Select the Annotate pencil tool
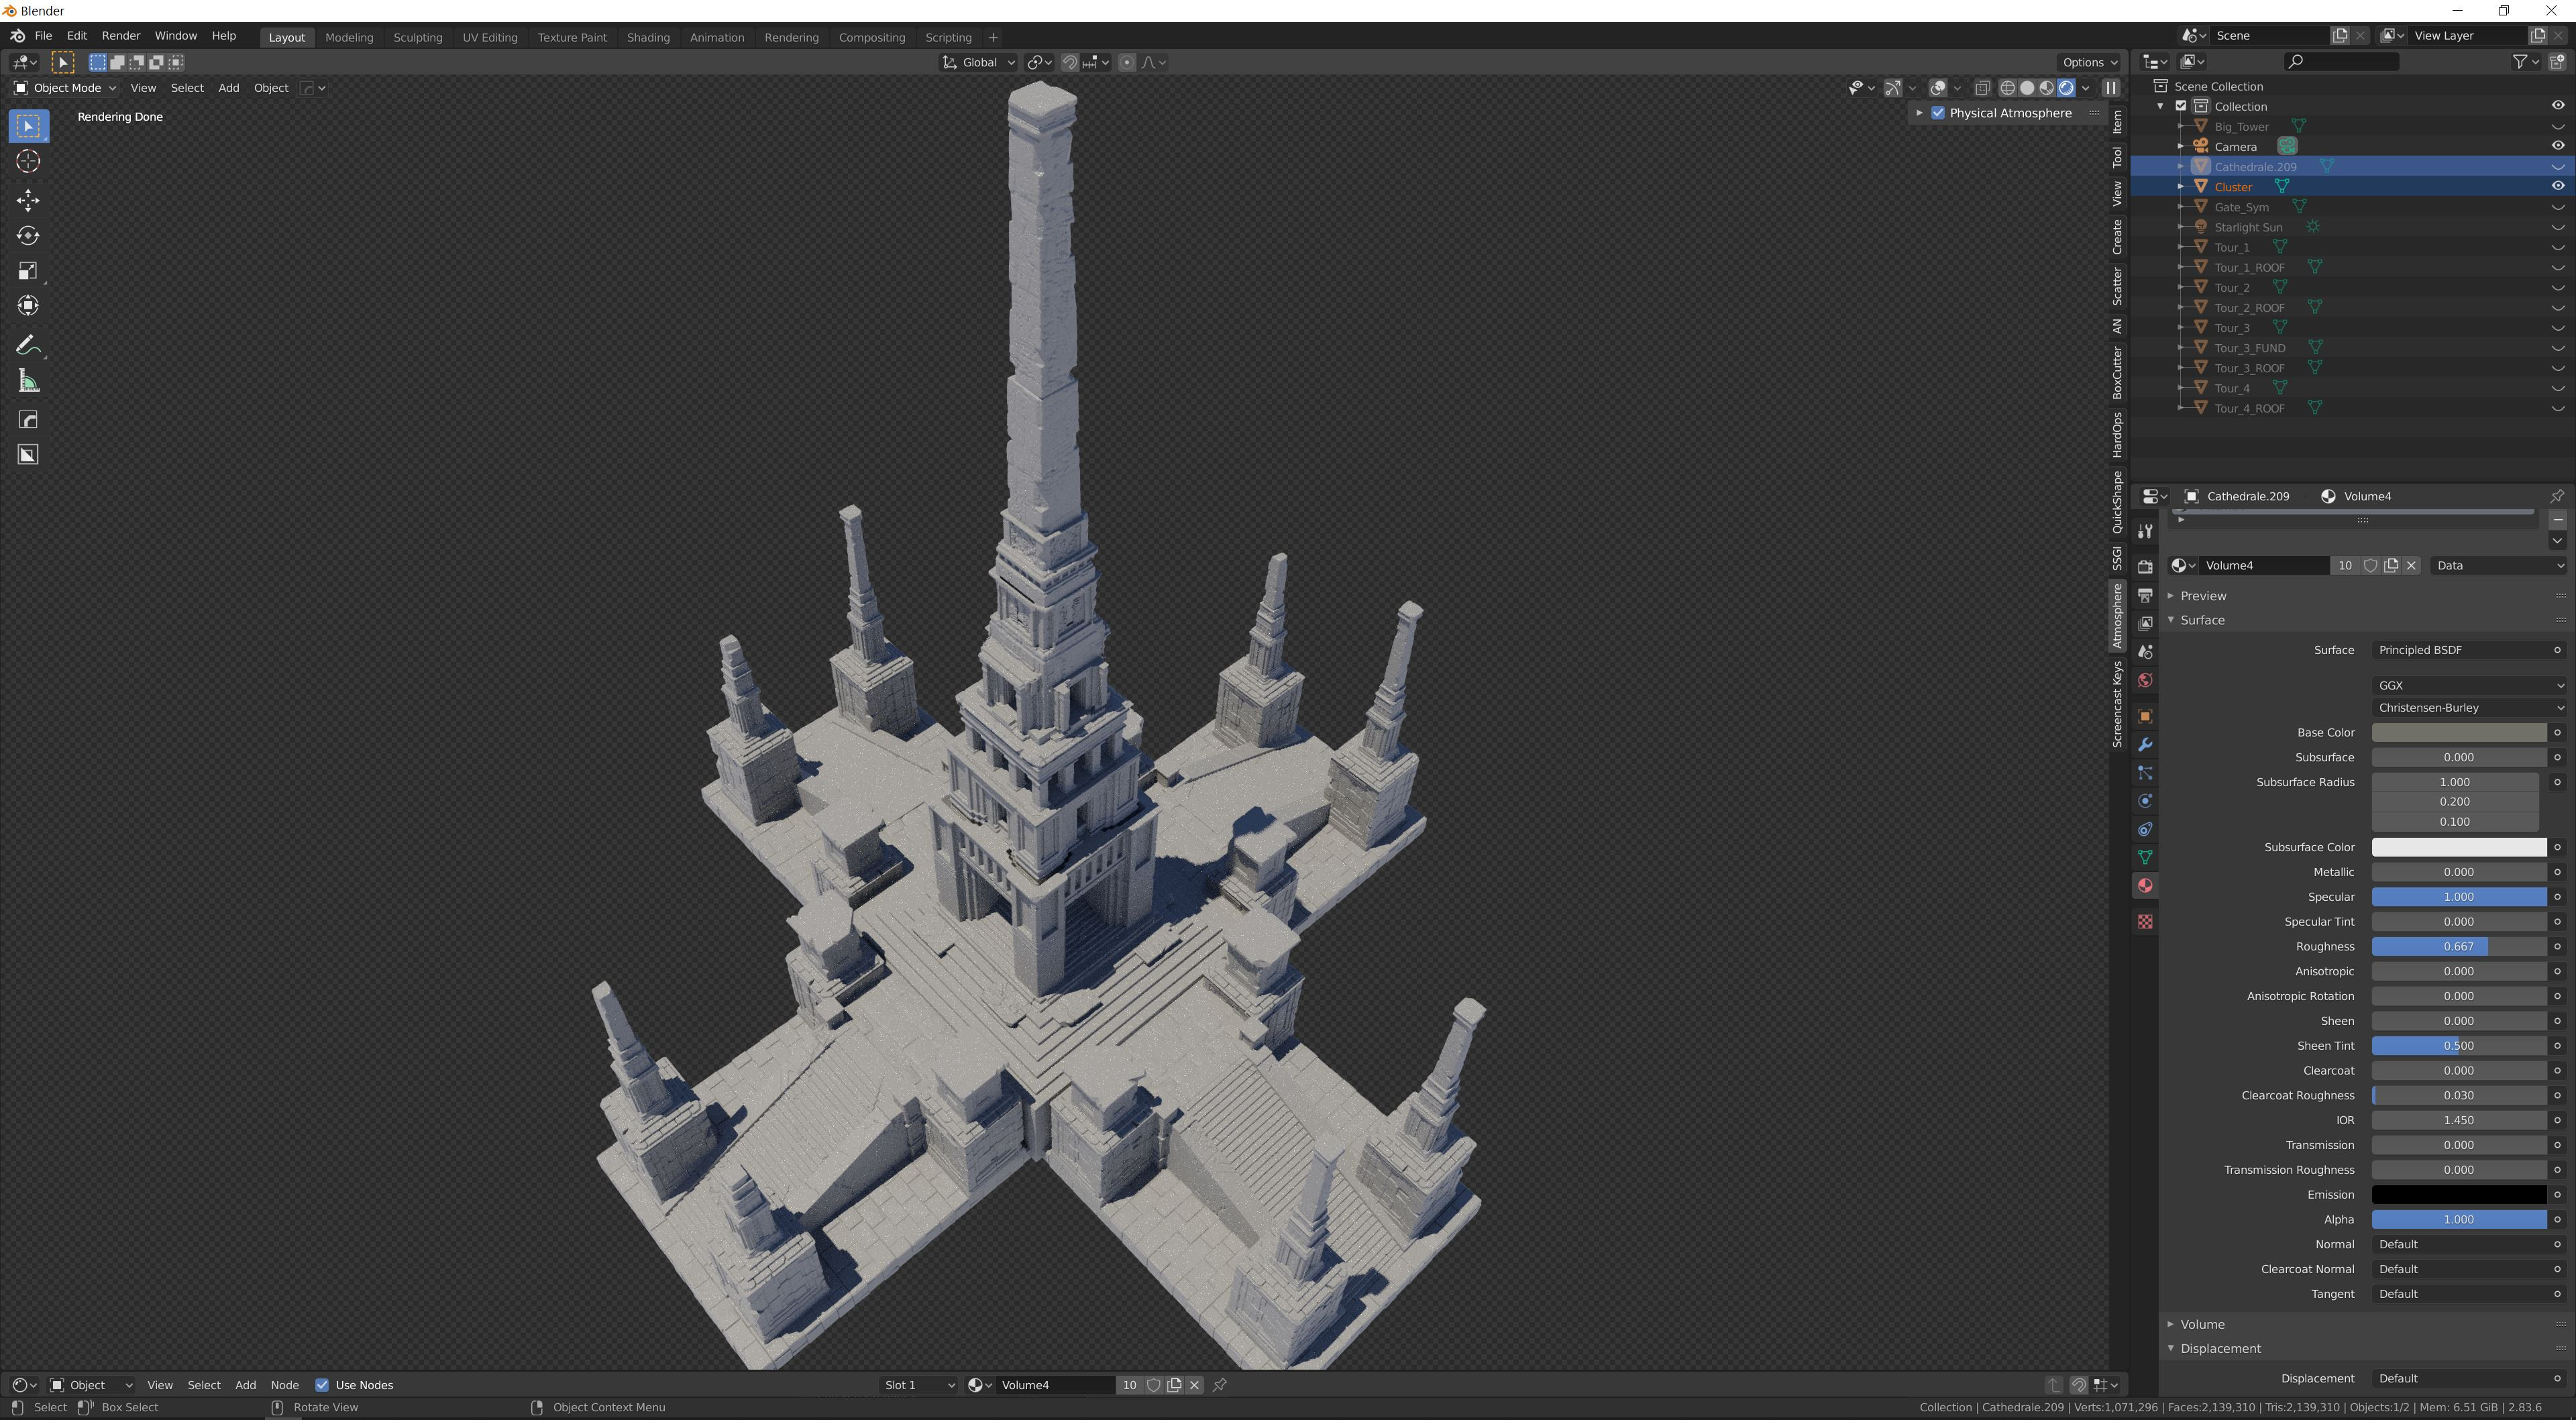The image size is (2576, 1420). 28,345
